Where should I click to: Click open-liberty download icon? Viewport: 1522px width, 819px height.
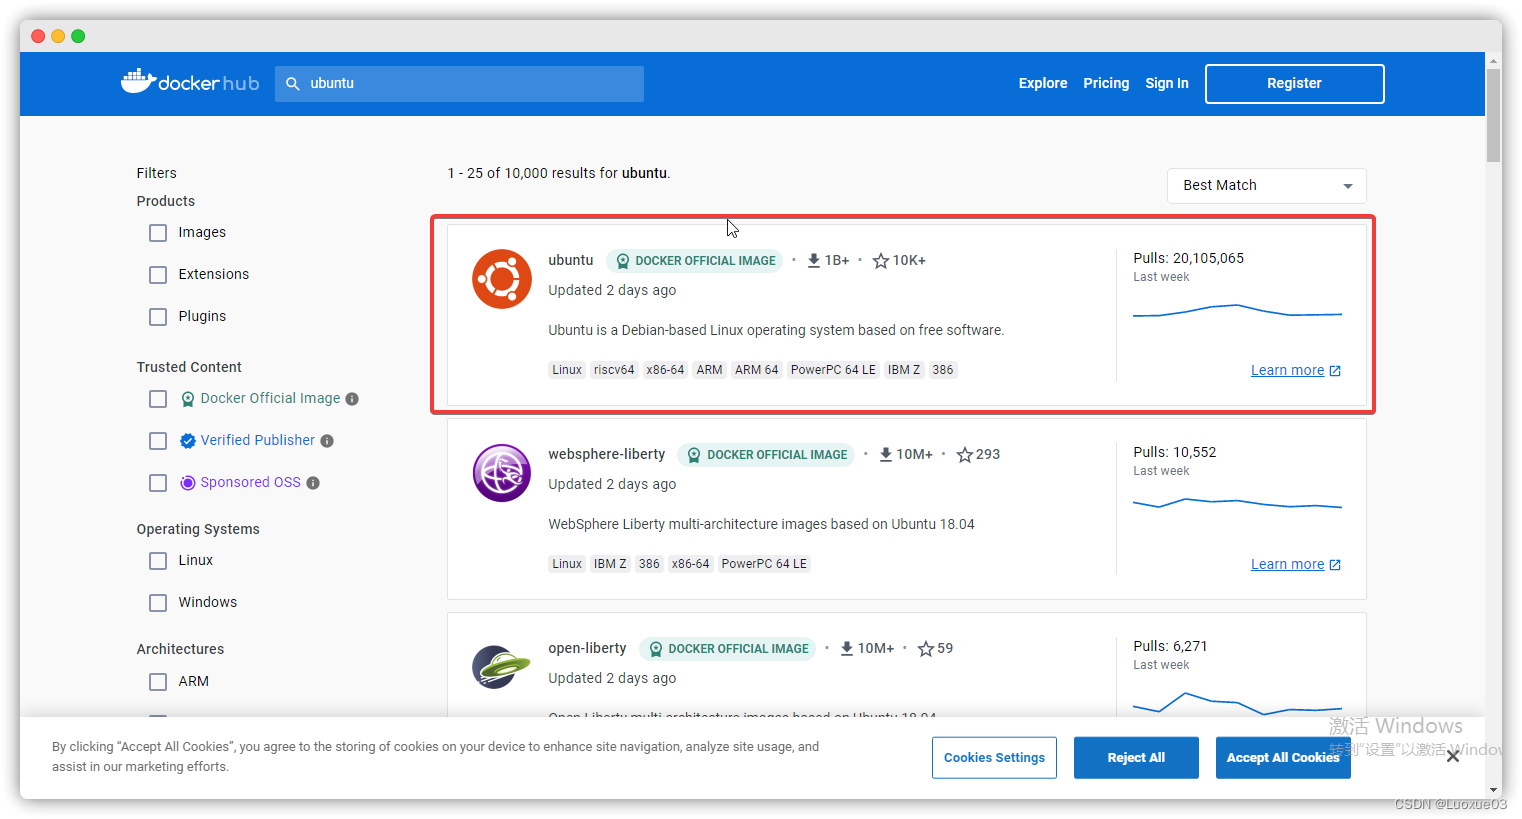(x=847, y=648)
